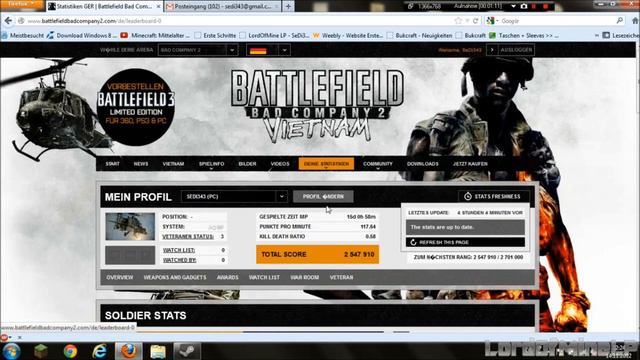
Task: Switch to WEAPONS AND GADGETS tab
Action: 175,277
